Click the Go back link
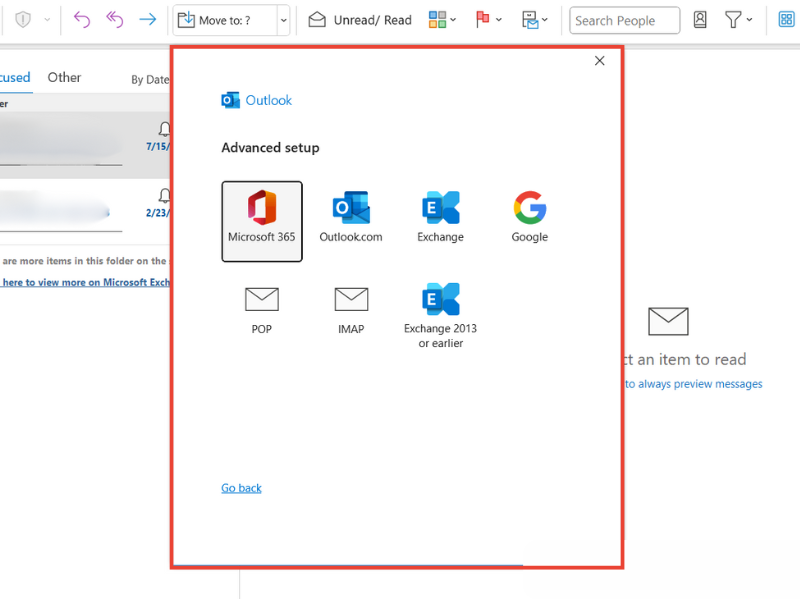The image size is (800, 600). pos(241,487)
